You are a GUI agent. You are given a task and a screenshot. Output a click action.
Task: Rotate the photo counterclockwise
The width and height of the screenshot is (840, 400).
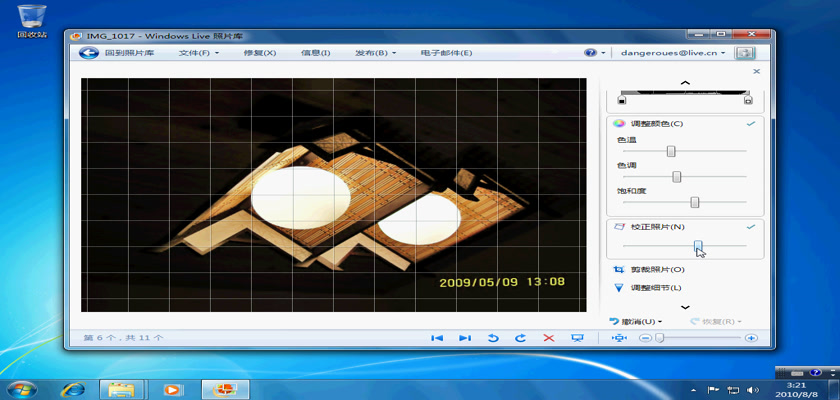[493, 338]
